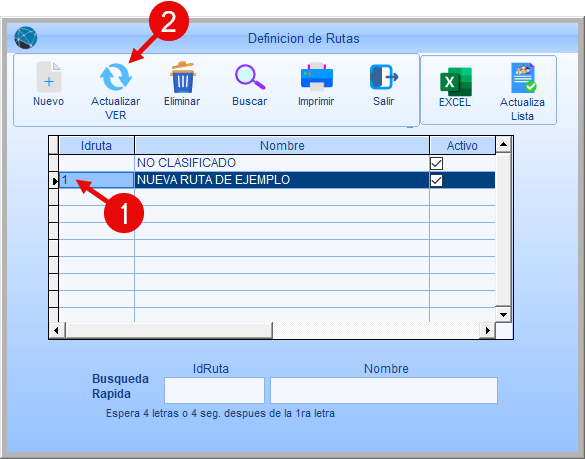Open Buscar magnifying glass tool
Screen dimensions: 585x459
tap(250, 77)
